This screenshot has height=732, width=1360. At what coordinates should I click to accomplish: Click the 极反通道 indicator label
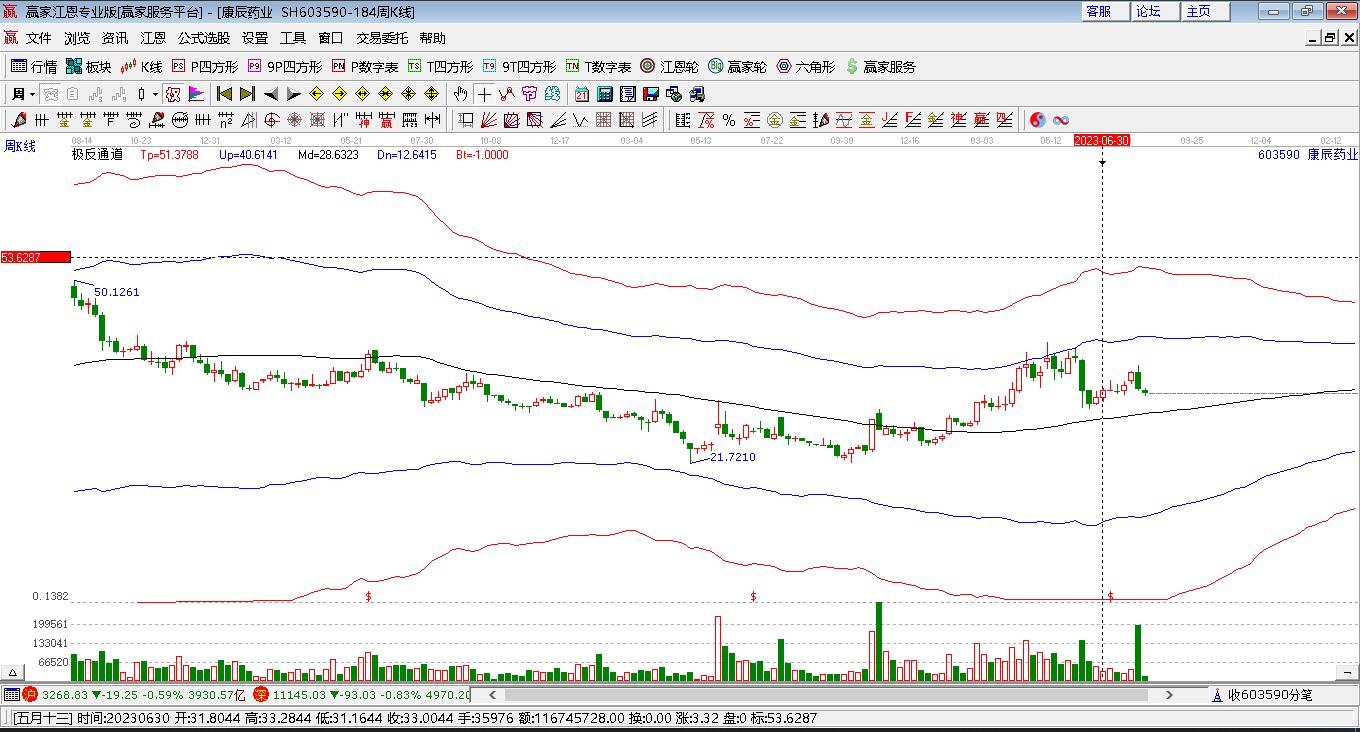[x=97, y=155]
